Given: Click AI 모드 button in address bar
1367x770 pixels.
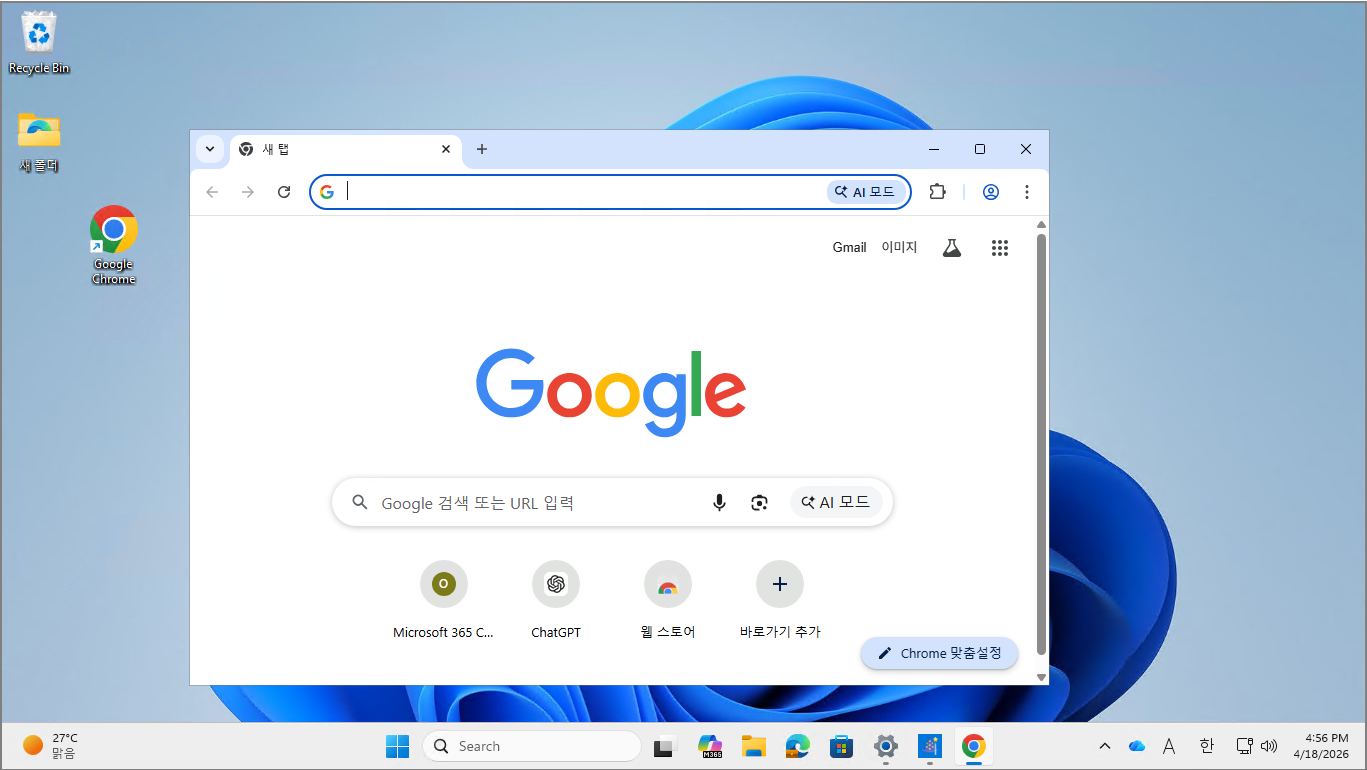Looking at the screenshot, I should 867,192.
